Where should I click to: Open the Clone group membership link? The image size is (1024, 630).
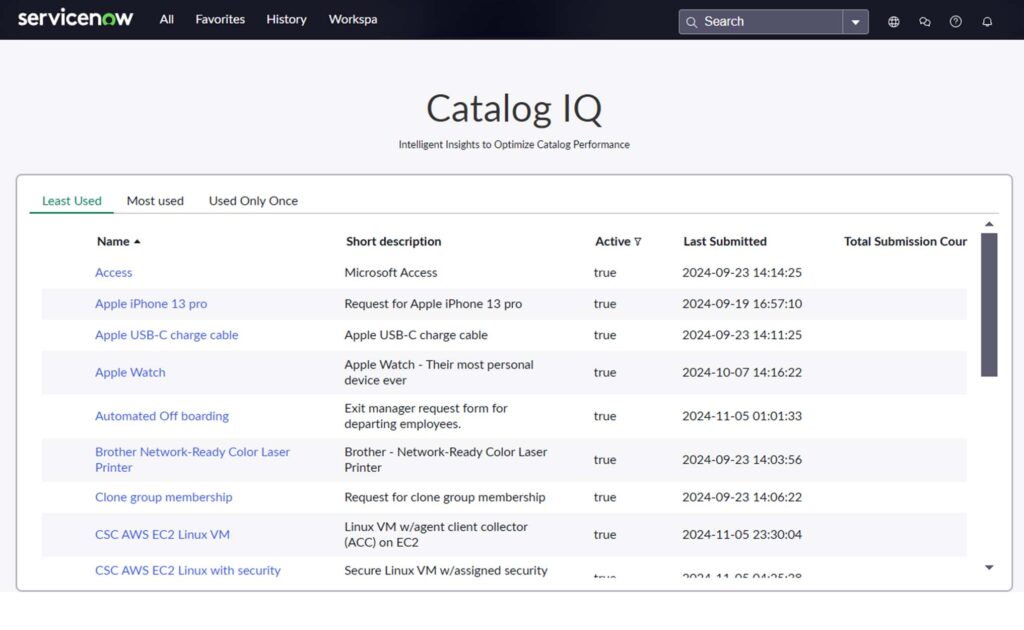[x=163, y=497]
